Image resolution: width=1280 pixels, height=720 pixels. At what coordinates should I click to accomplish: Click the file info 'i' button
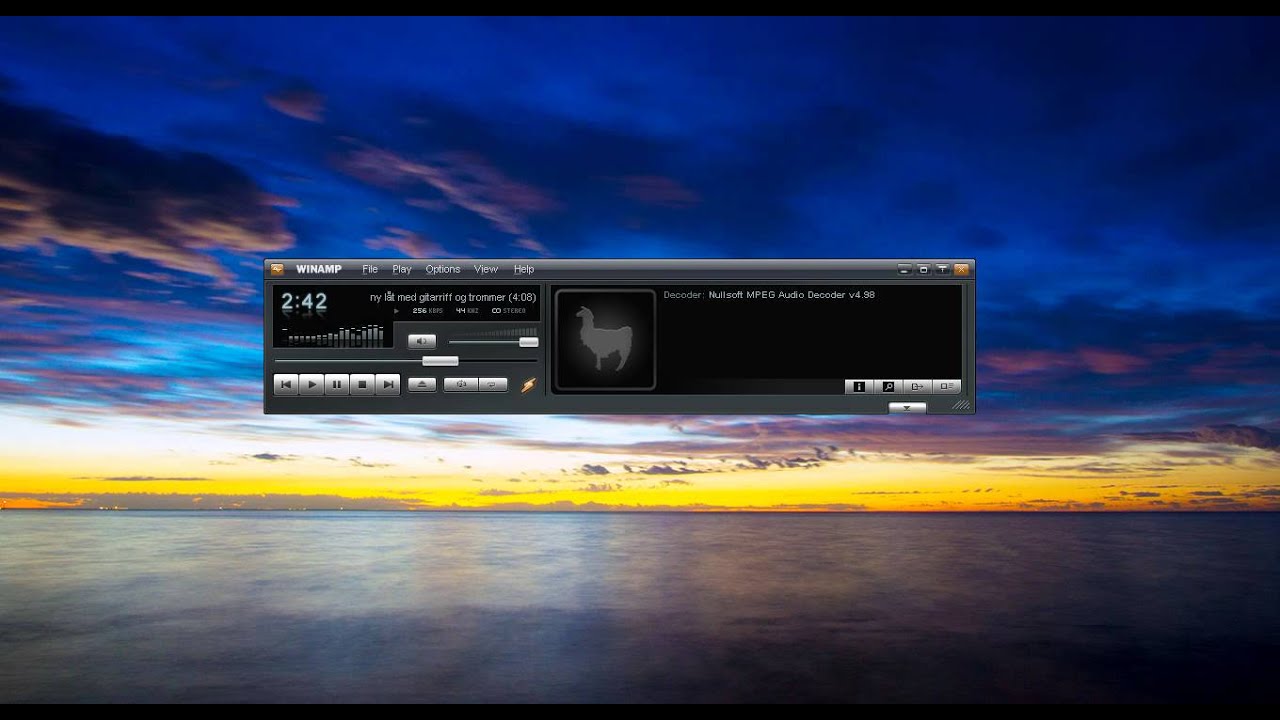click(x=859, y=386)
